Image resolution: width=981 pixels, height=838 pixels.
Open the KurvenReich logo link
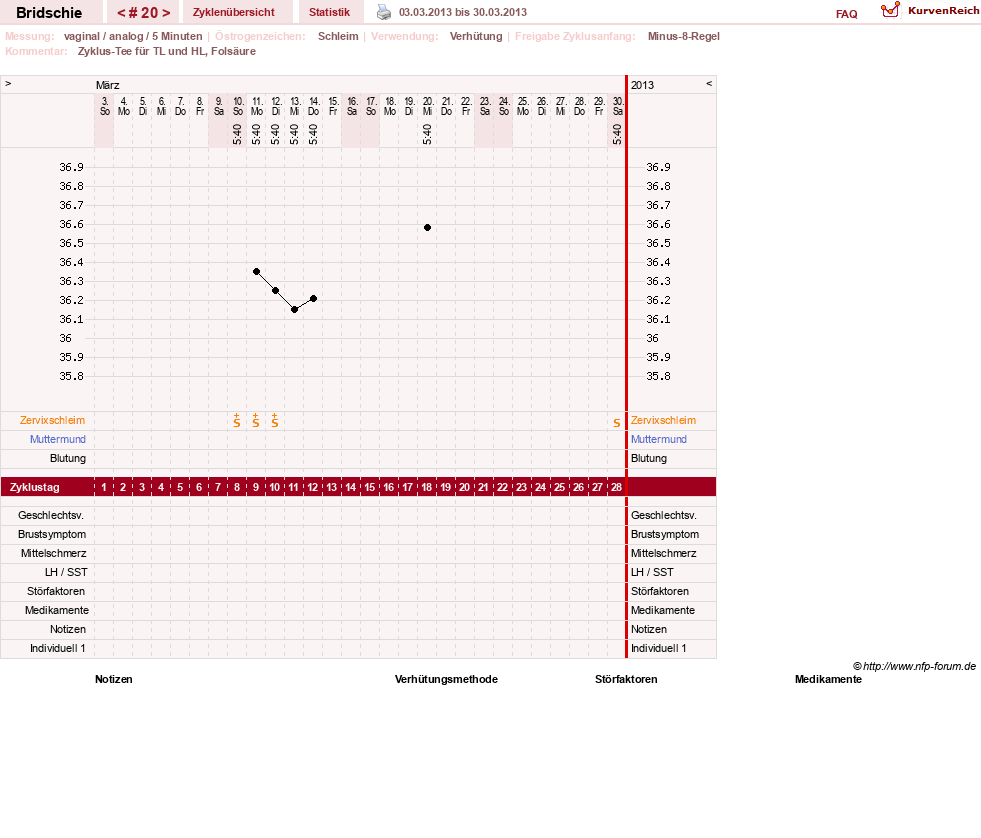coord(930,11)
